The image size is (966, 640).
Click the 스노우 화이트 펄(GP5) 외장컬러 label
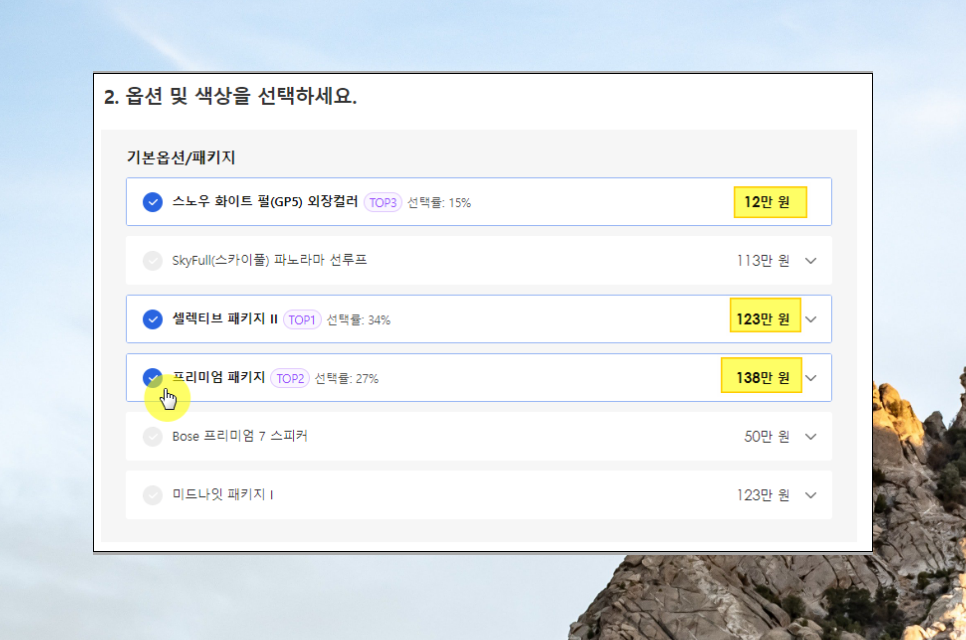pyautogui.click(x=265, y=201)
